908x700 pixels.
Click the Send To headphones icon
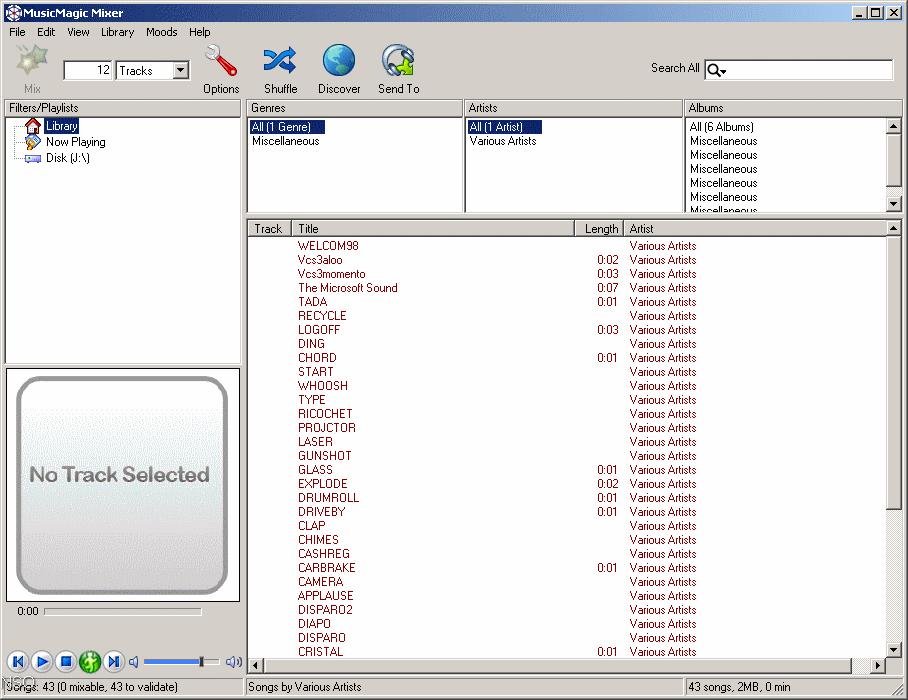pyautogui.click(x=398, y=60)
